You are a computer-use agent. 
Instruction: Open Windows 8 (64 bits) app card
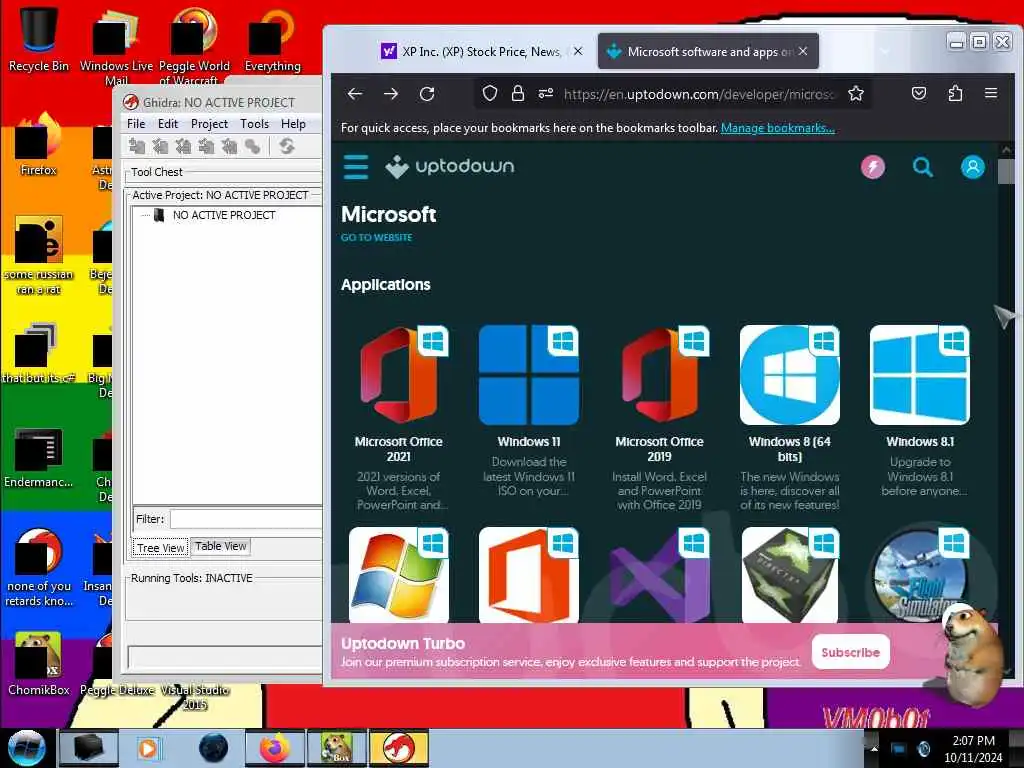[x=790, y=417]
